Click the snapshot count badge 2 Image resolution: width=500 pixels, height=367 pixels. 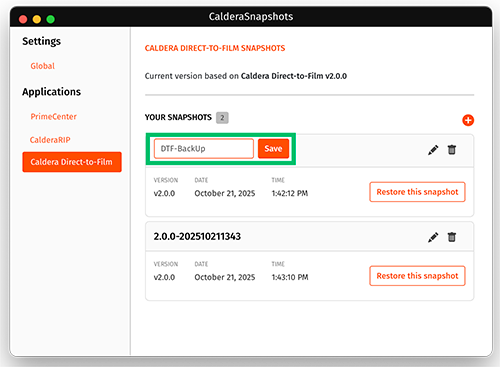coord(222,118)
